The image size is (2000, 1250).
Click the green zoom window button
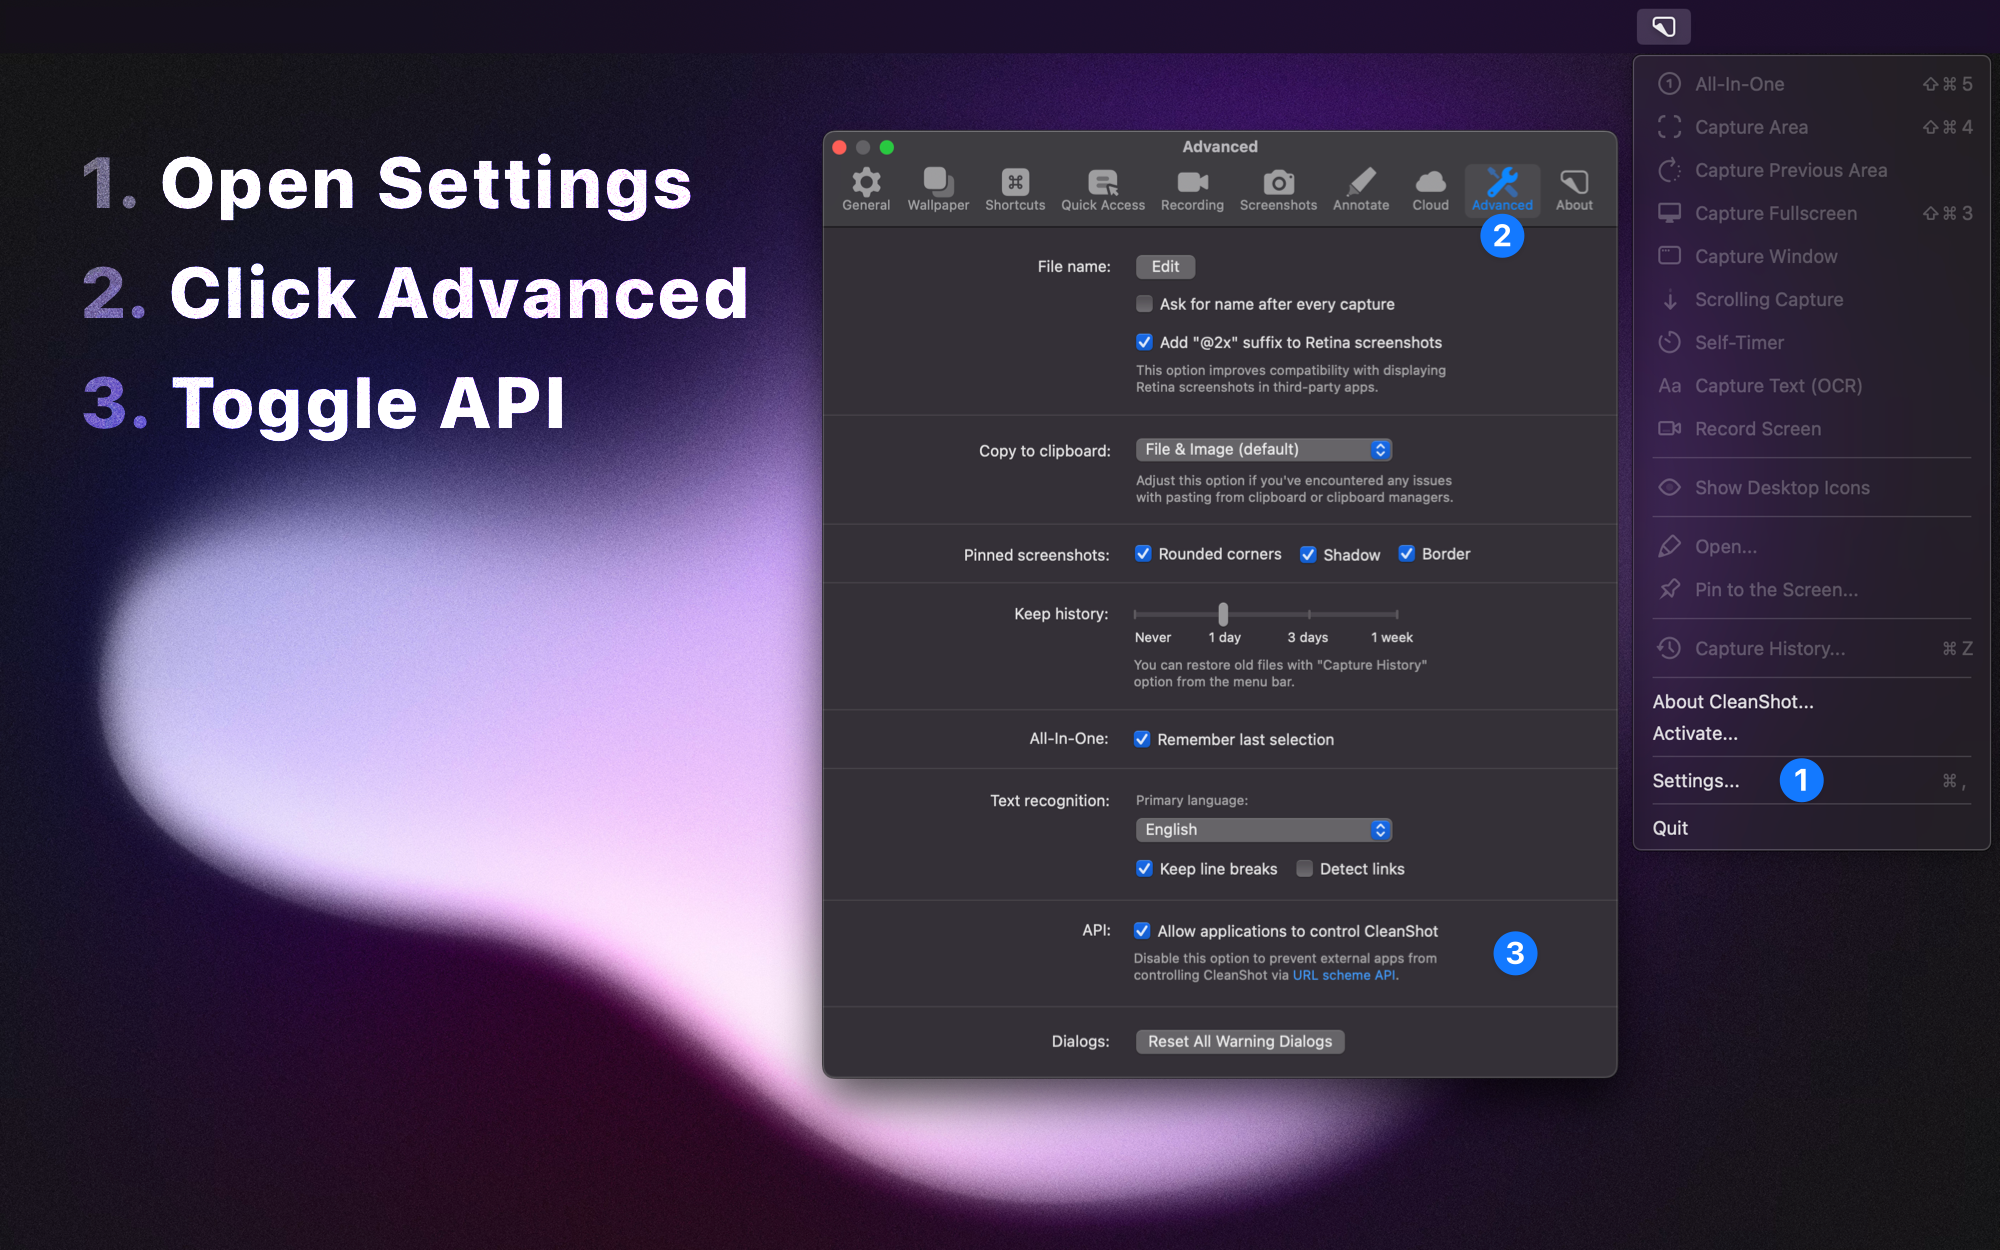(x=886, y=147)
